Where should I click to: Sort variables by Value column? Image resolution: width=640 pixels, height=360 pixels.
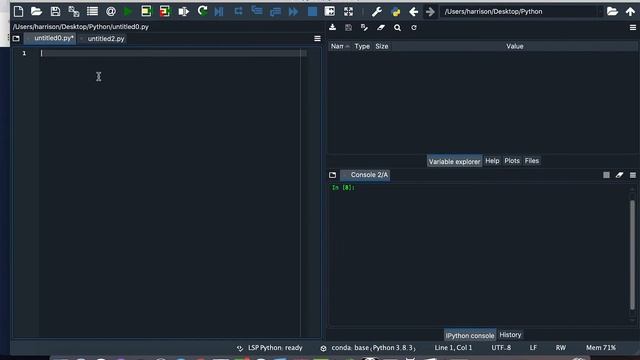(x=515, y=46)
